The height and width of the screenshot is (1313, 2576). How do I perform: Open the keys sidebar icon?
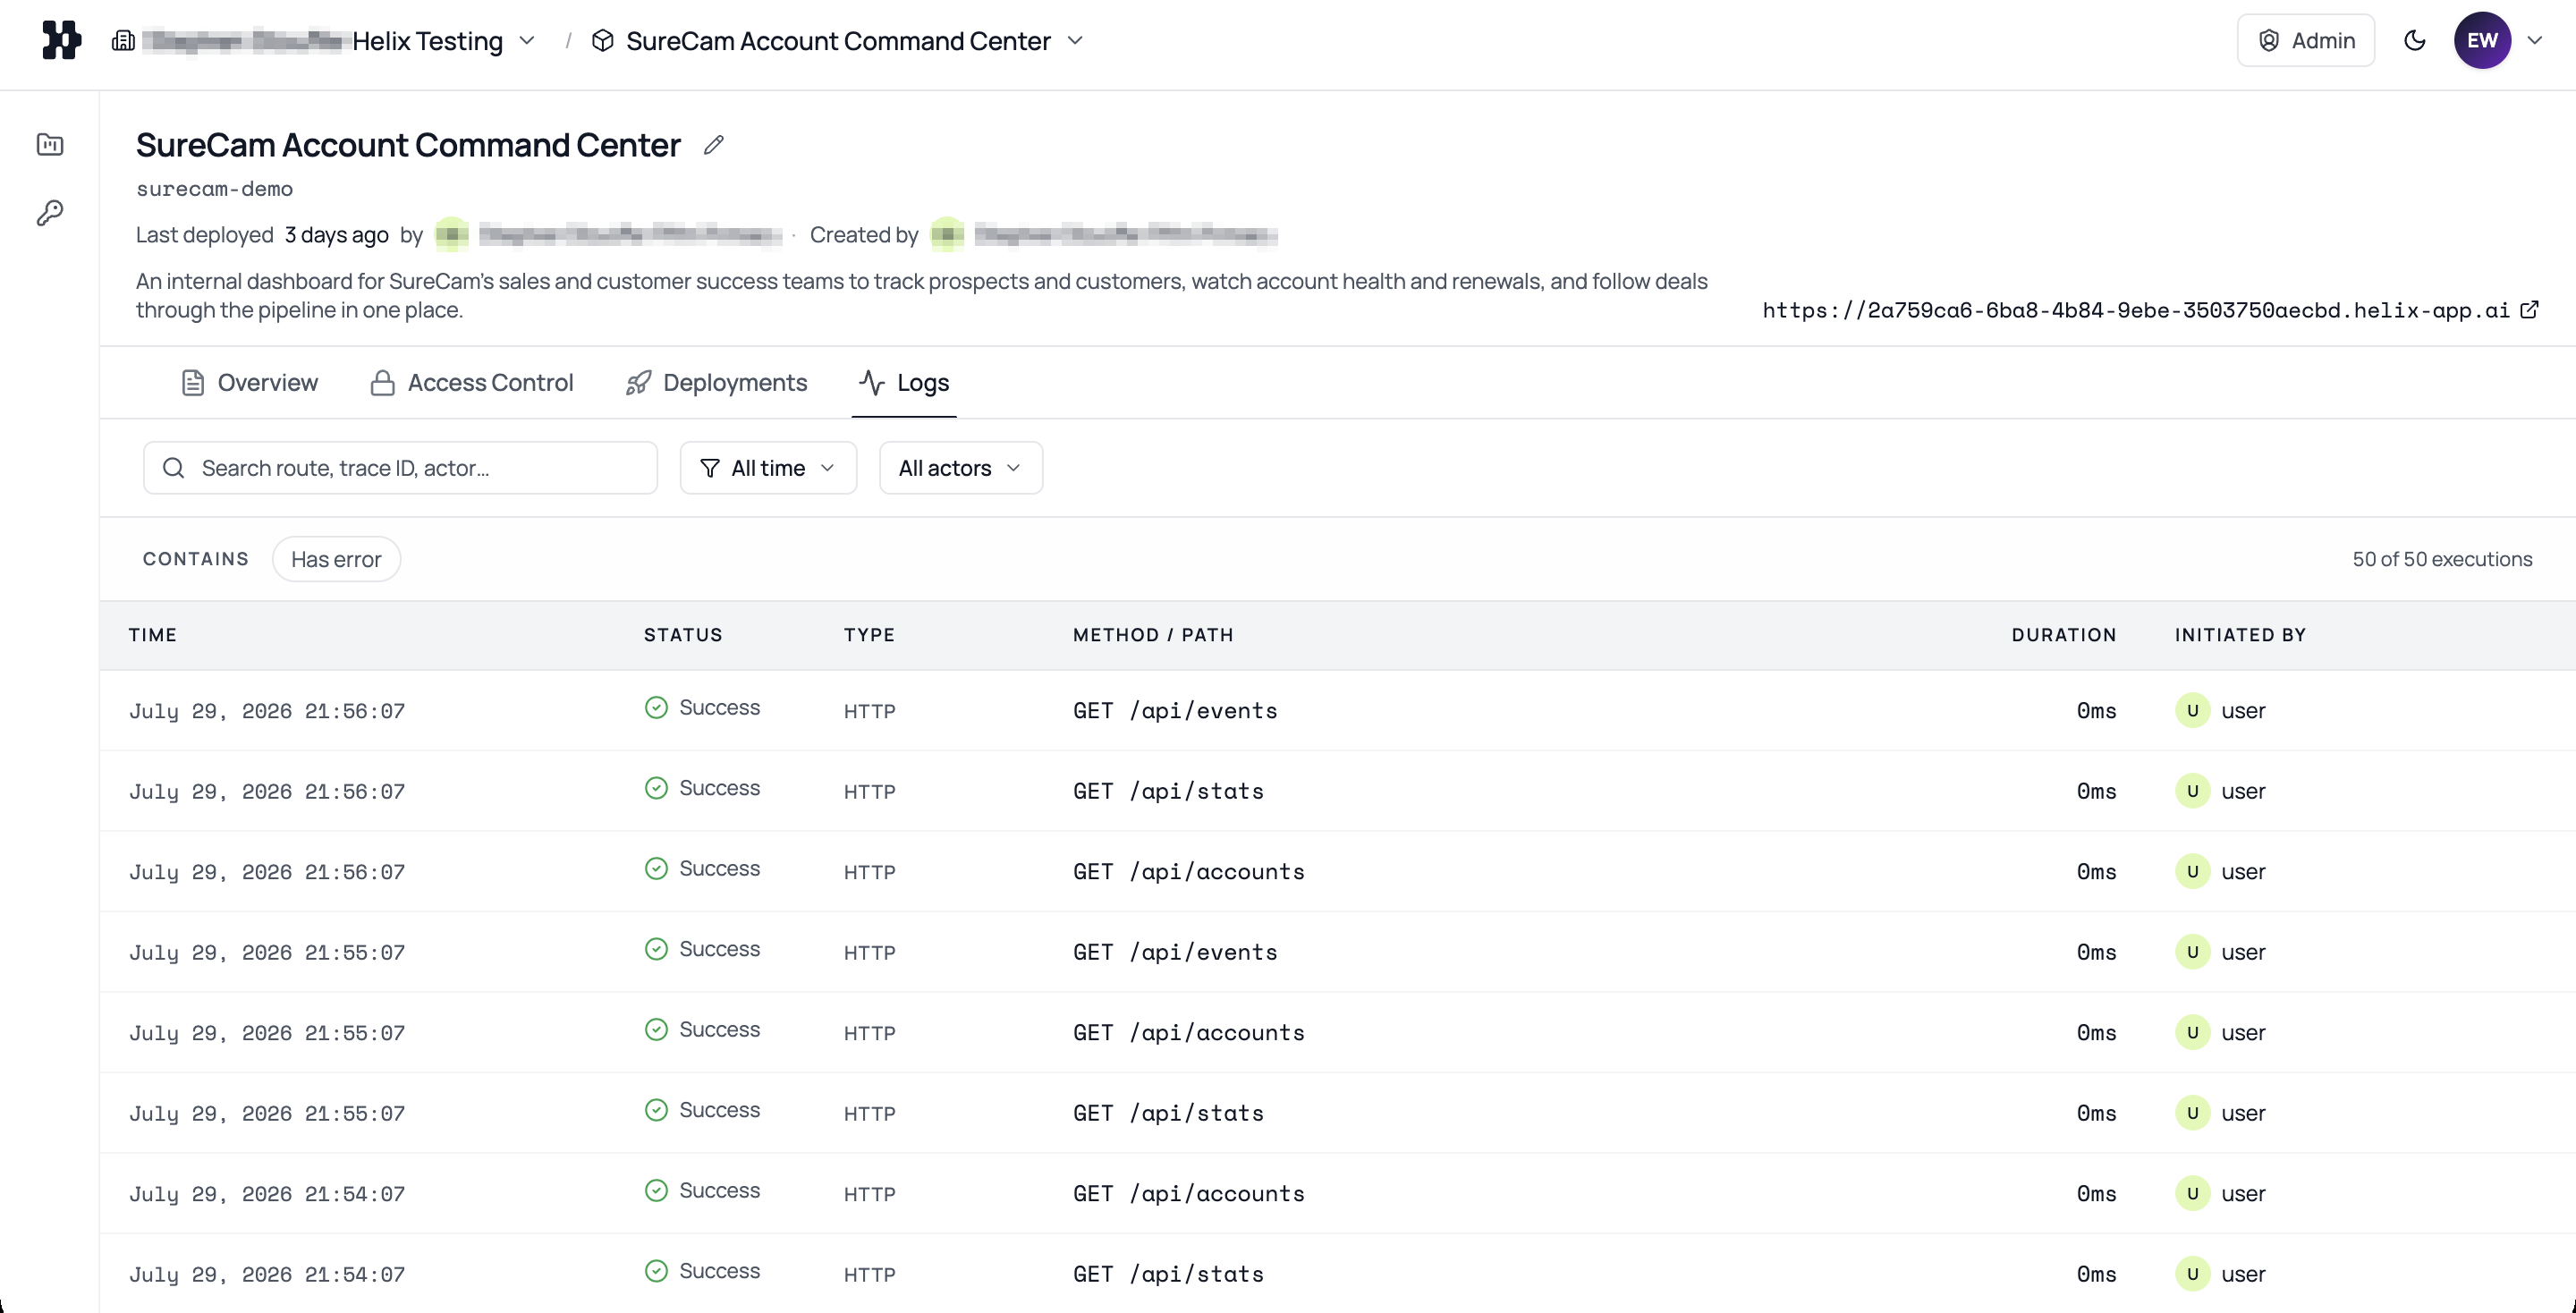[x=50, y=213]
